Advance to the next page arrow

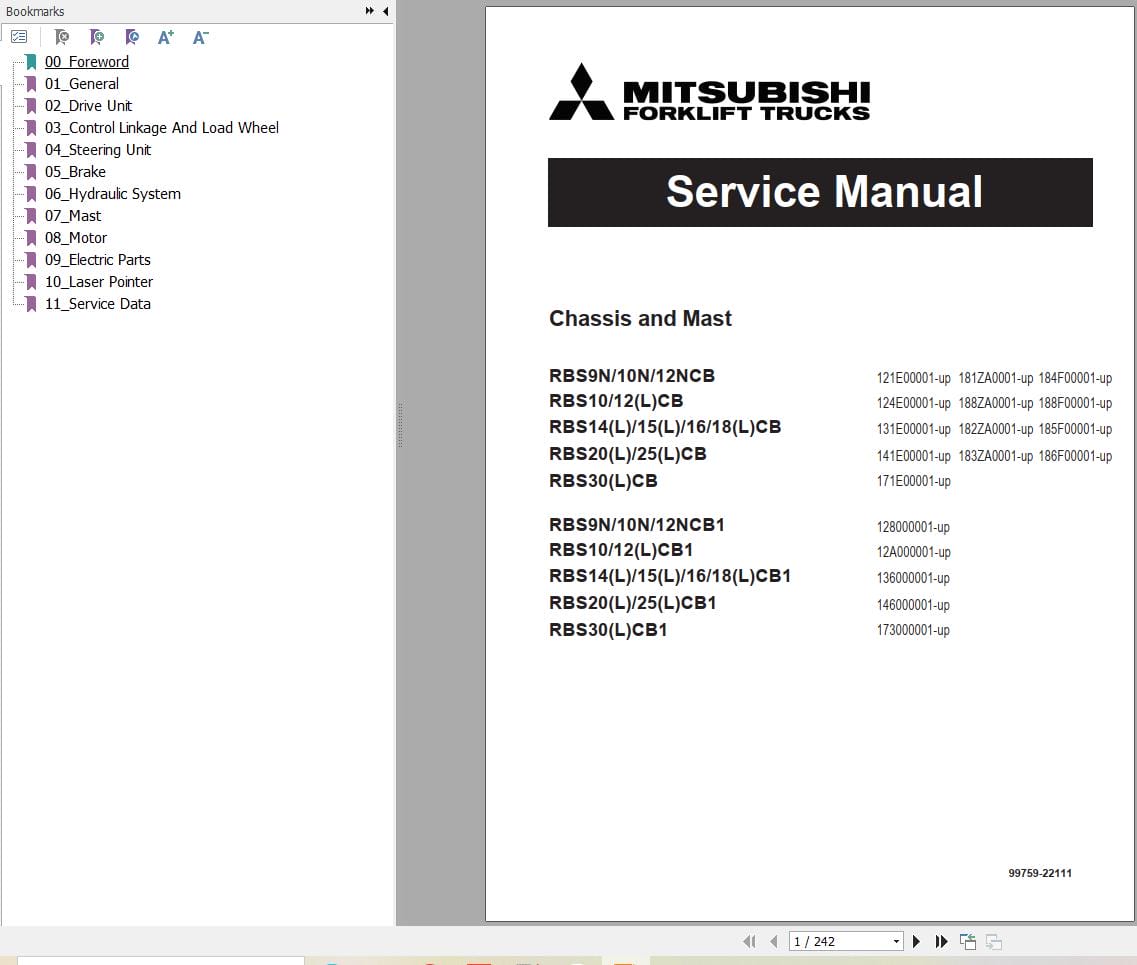(x=916, y=941)
